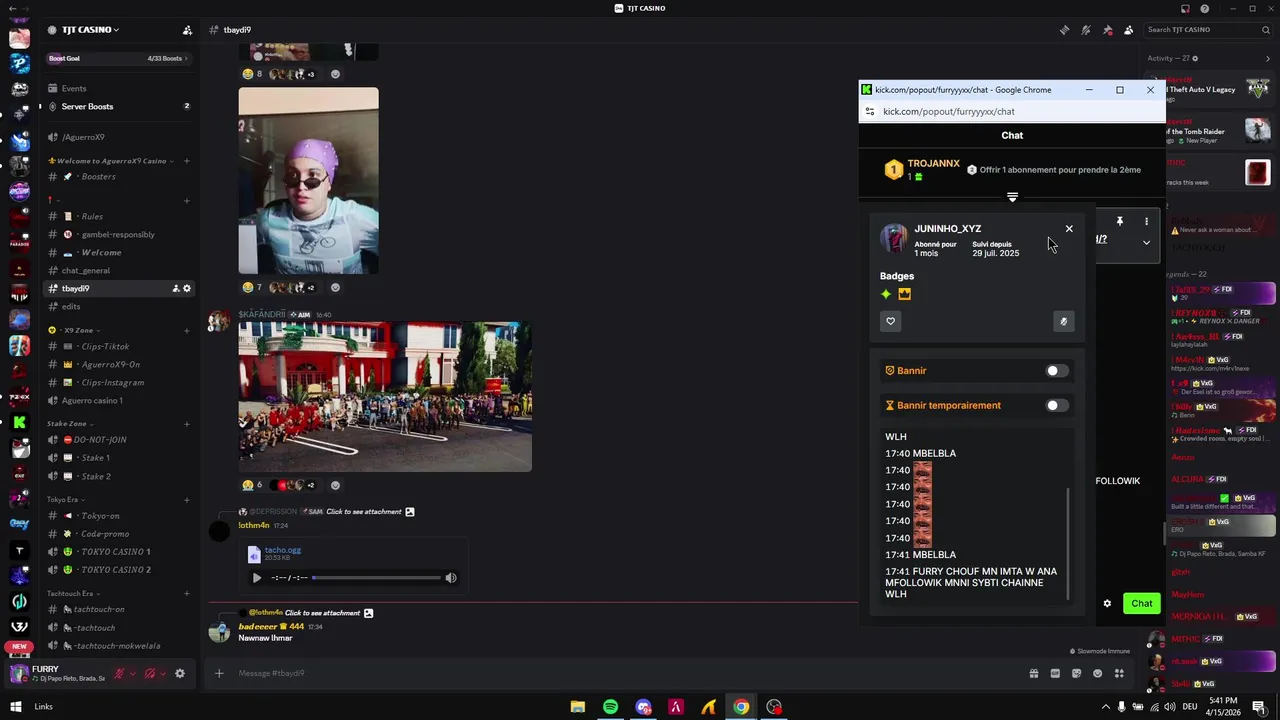Click the pin icon on Kick pinned message
The image size is (1280, 720).
[1120, 221]
